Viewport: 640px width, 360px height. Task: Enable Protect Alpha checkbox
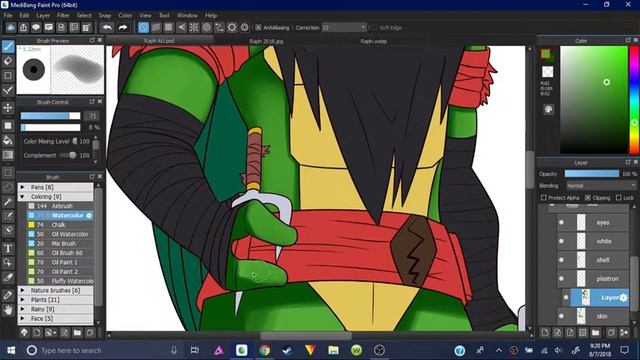543,198
